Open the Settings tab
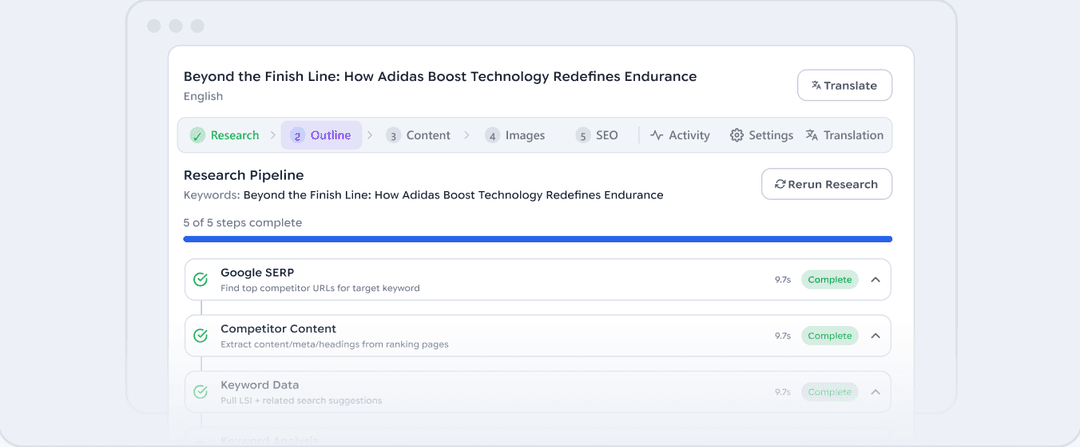 pos(762,135)
